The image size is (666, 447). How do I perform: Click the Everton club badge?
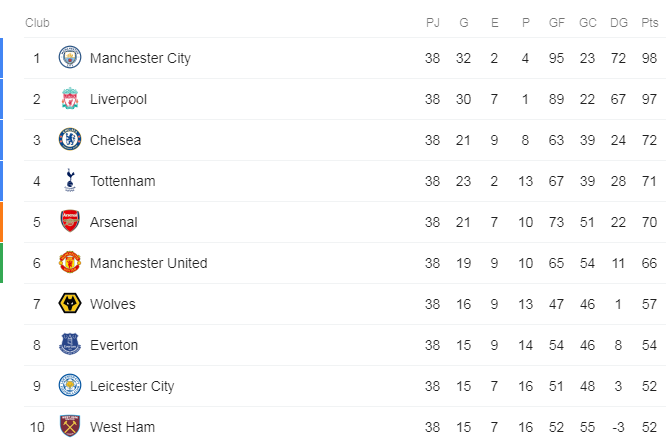pos(70,345)
